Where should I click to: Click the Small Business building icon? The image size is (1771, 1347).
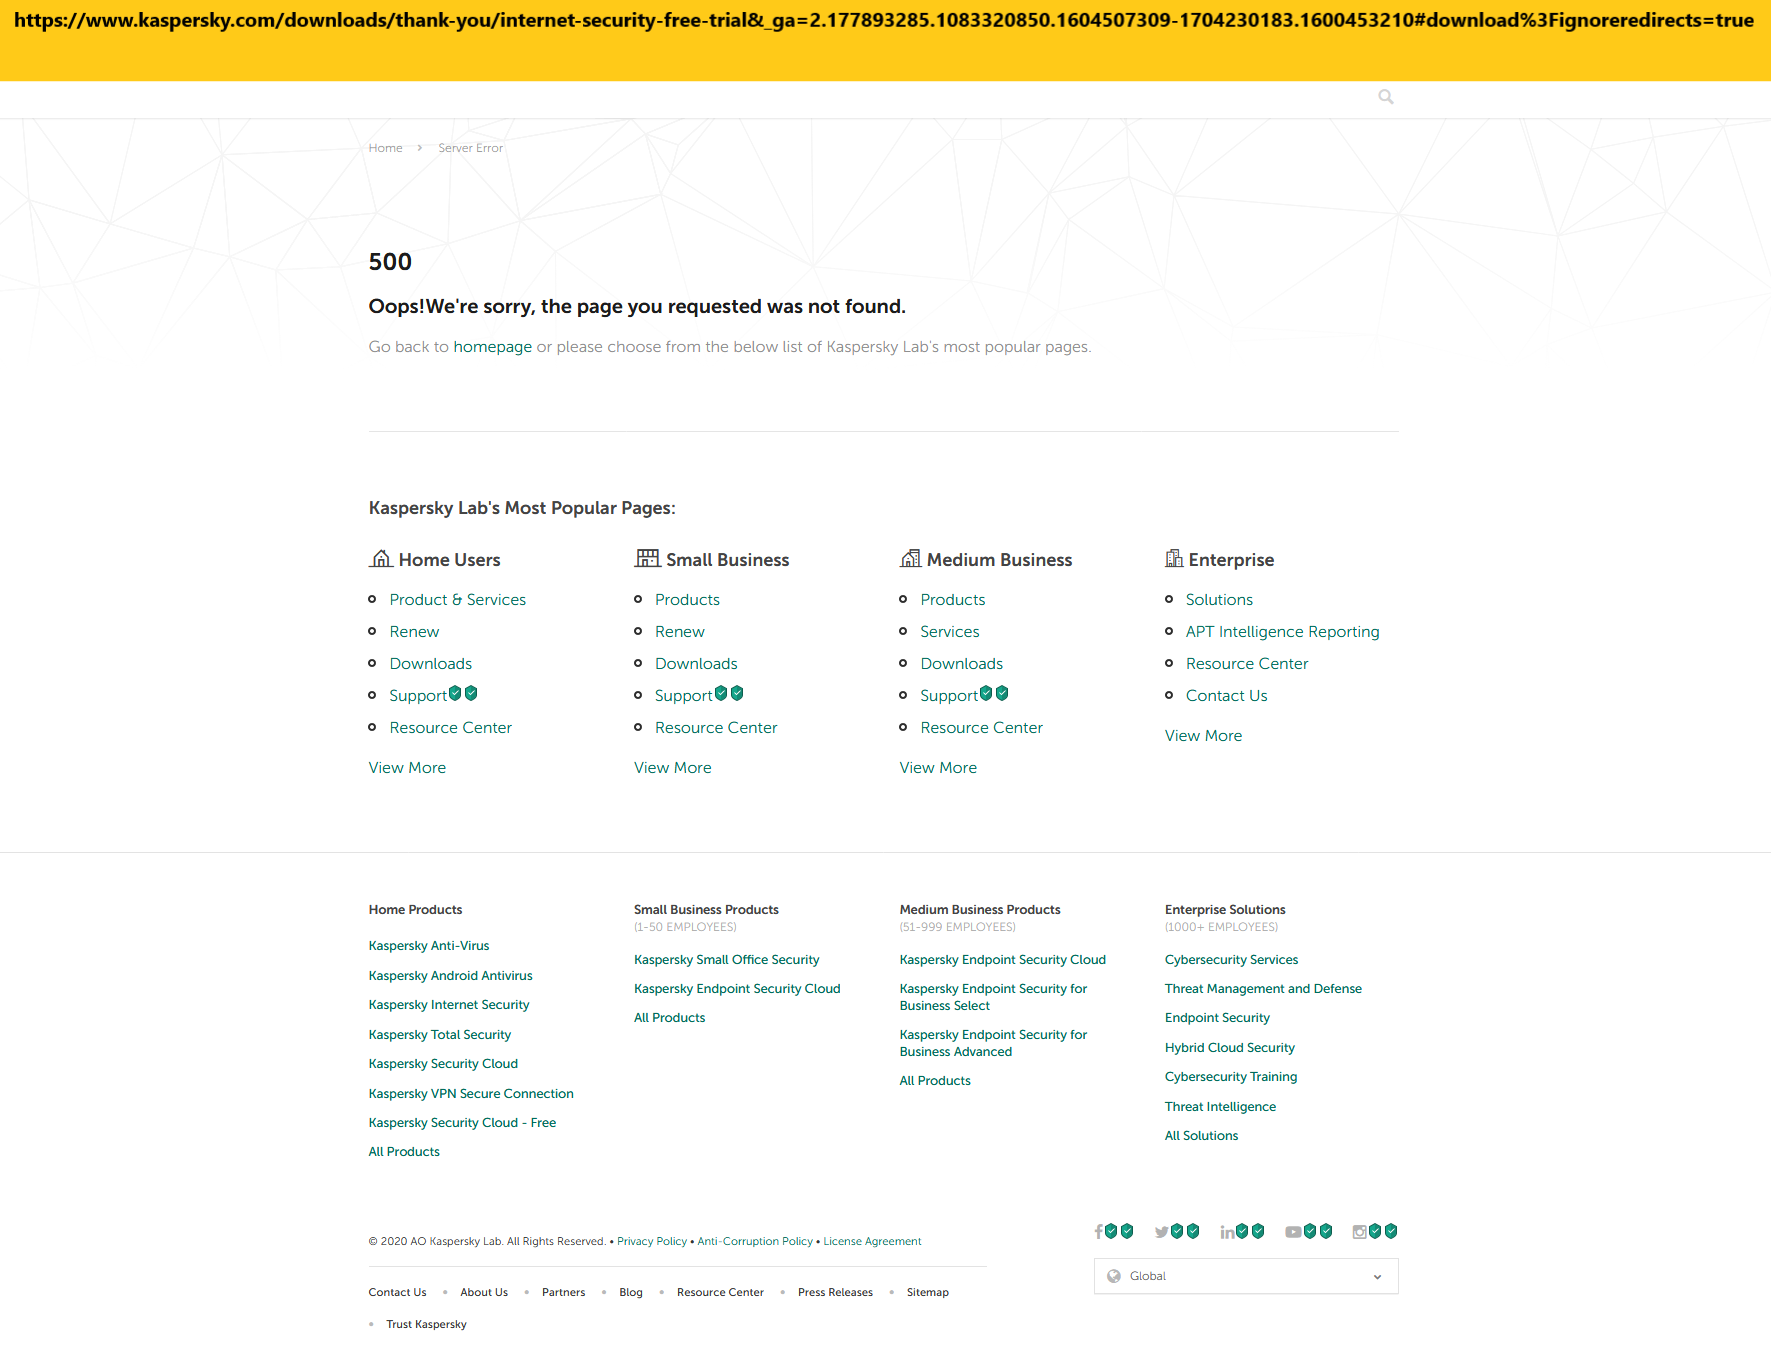coord(647,558)
